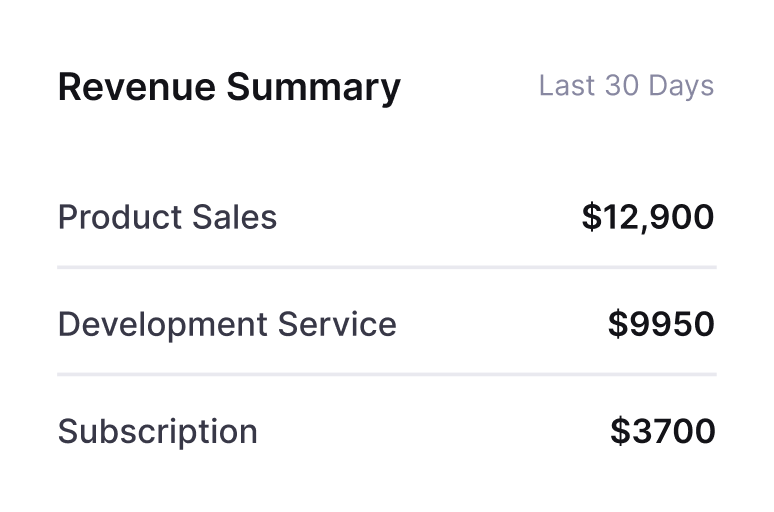The image size is (774, 512).
Task: Click the dollar sign of the Subscription amount
Action: (620, 431)
